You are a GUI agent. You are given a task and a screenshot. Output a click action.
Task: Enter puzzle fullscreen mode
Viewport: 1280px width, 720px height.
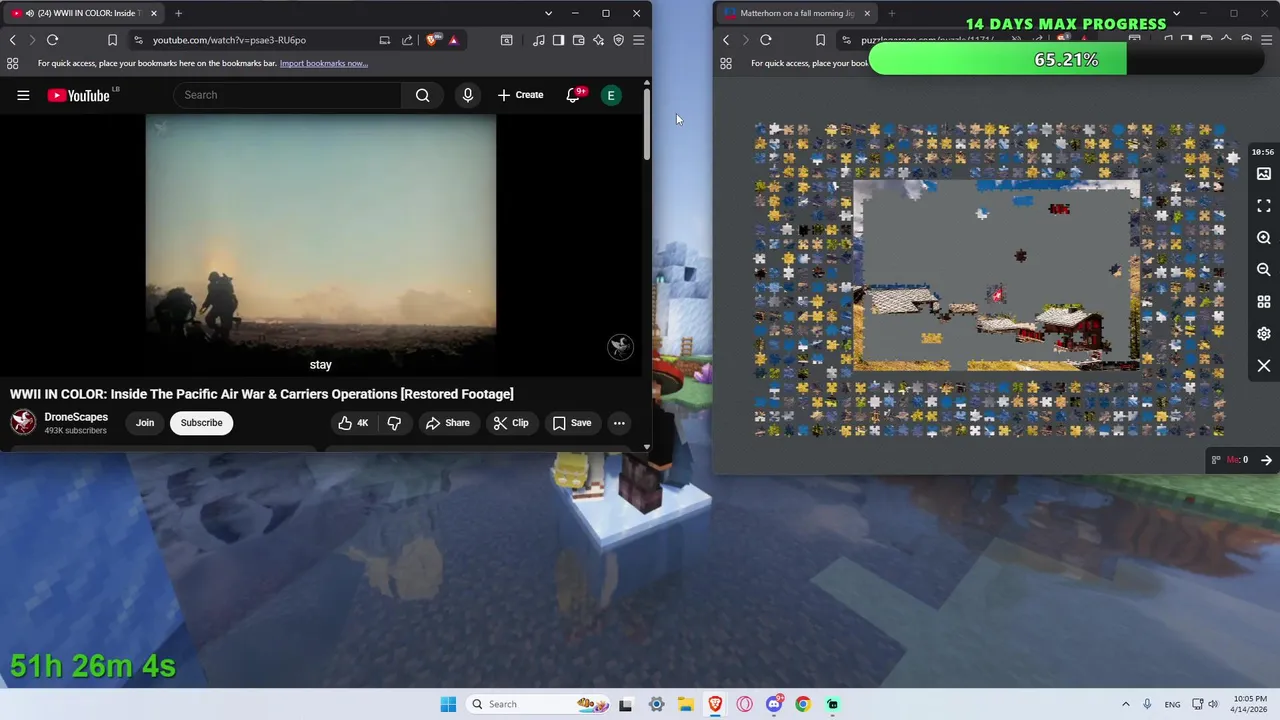1264,206
